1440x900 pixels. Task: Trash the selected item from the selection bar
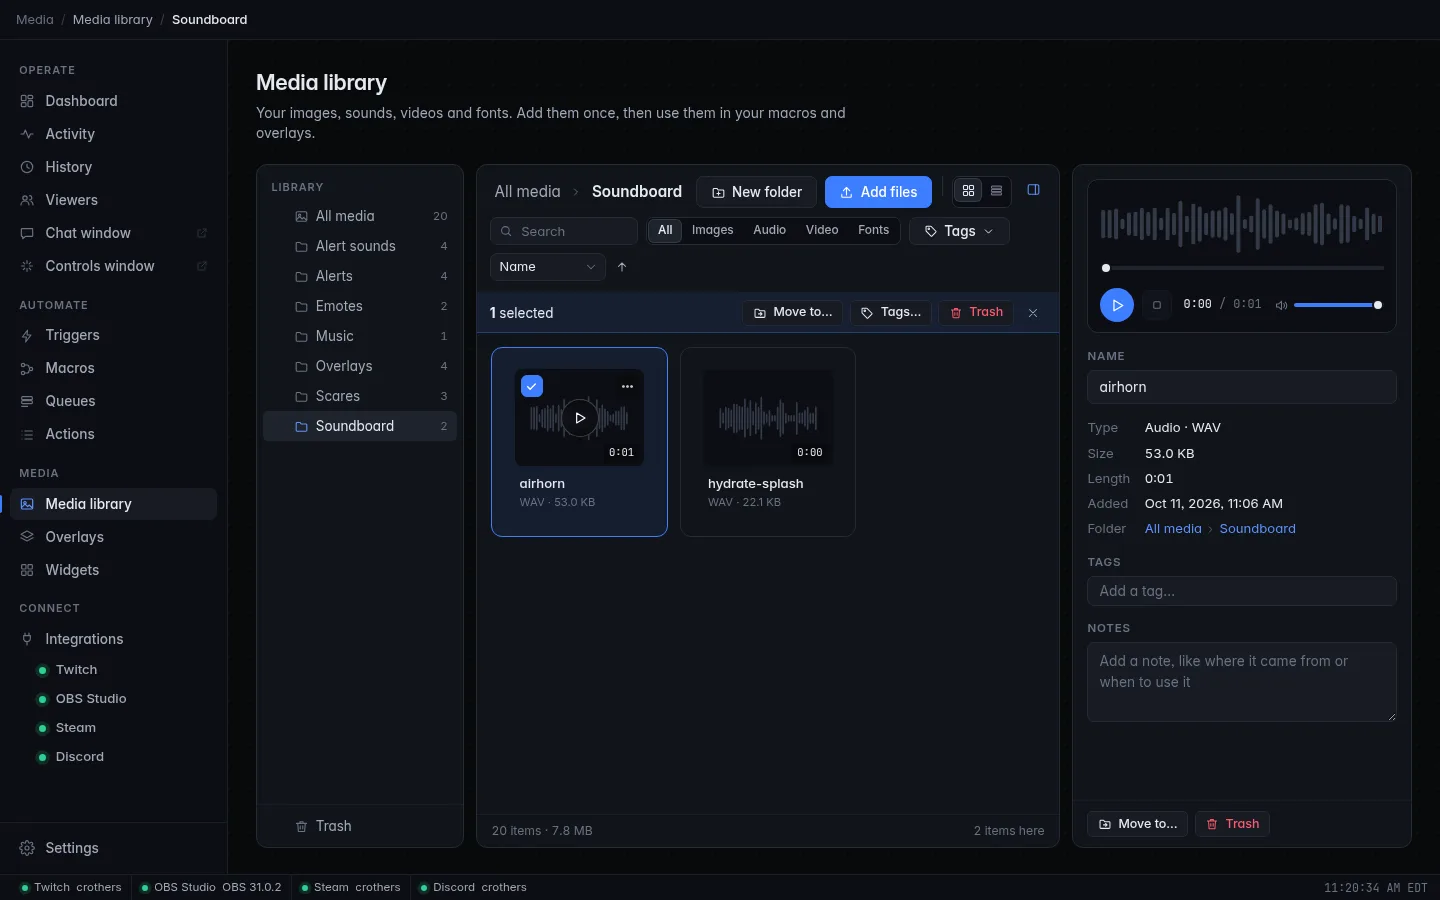(976, 313)
